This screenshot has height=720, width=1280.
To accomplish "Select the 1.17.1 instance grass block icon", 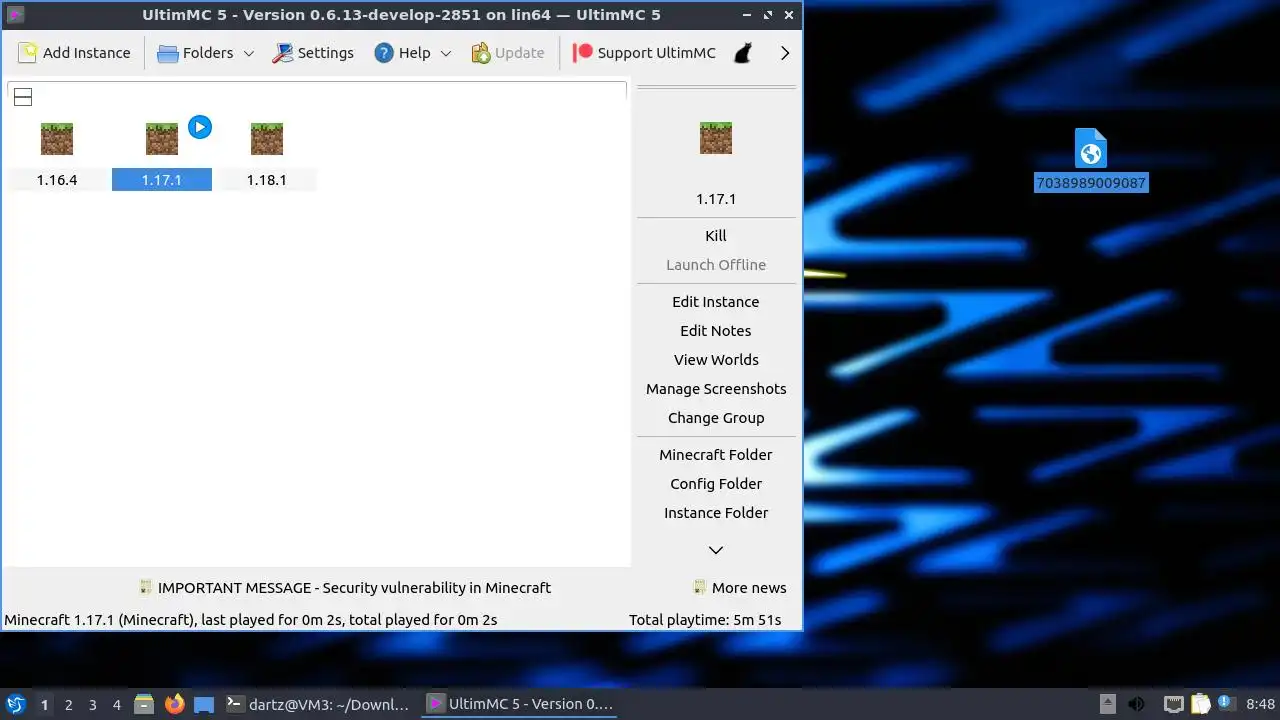I will coord(162,138).
